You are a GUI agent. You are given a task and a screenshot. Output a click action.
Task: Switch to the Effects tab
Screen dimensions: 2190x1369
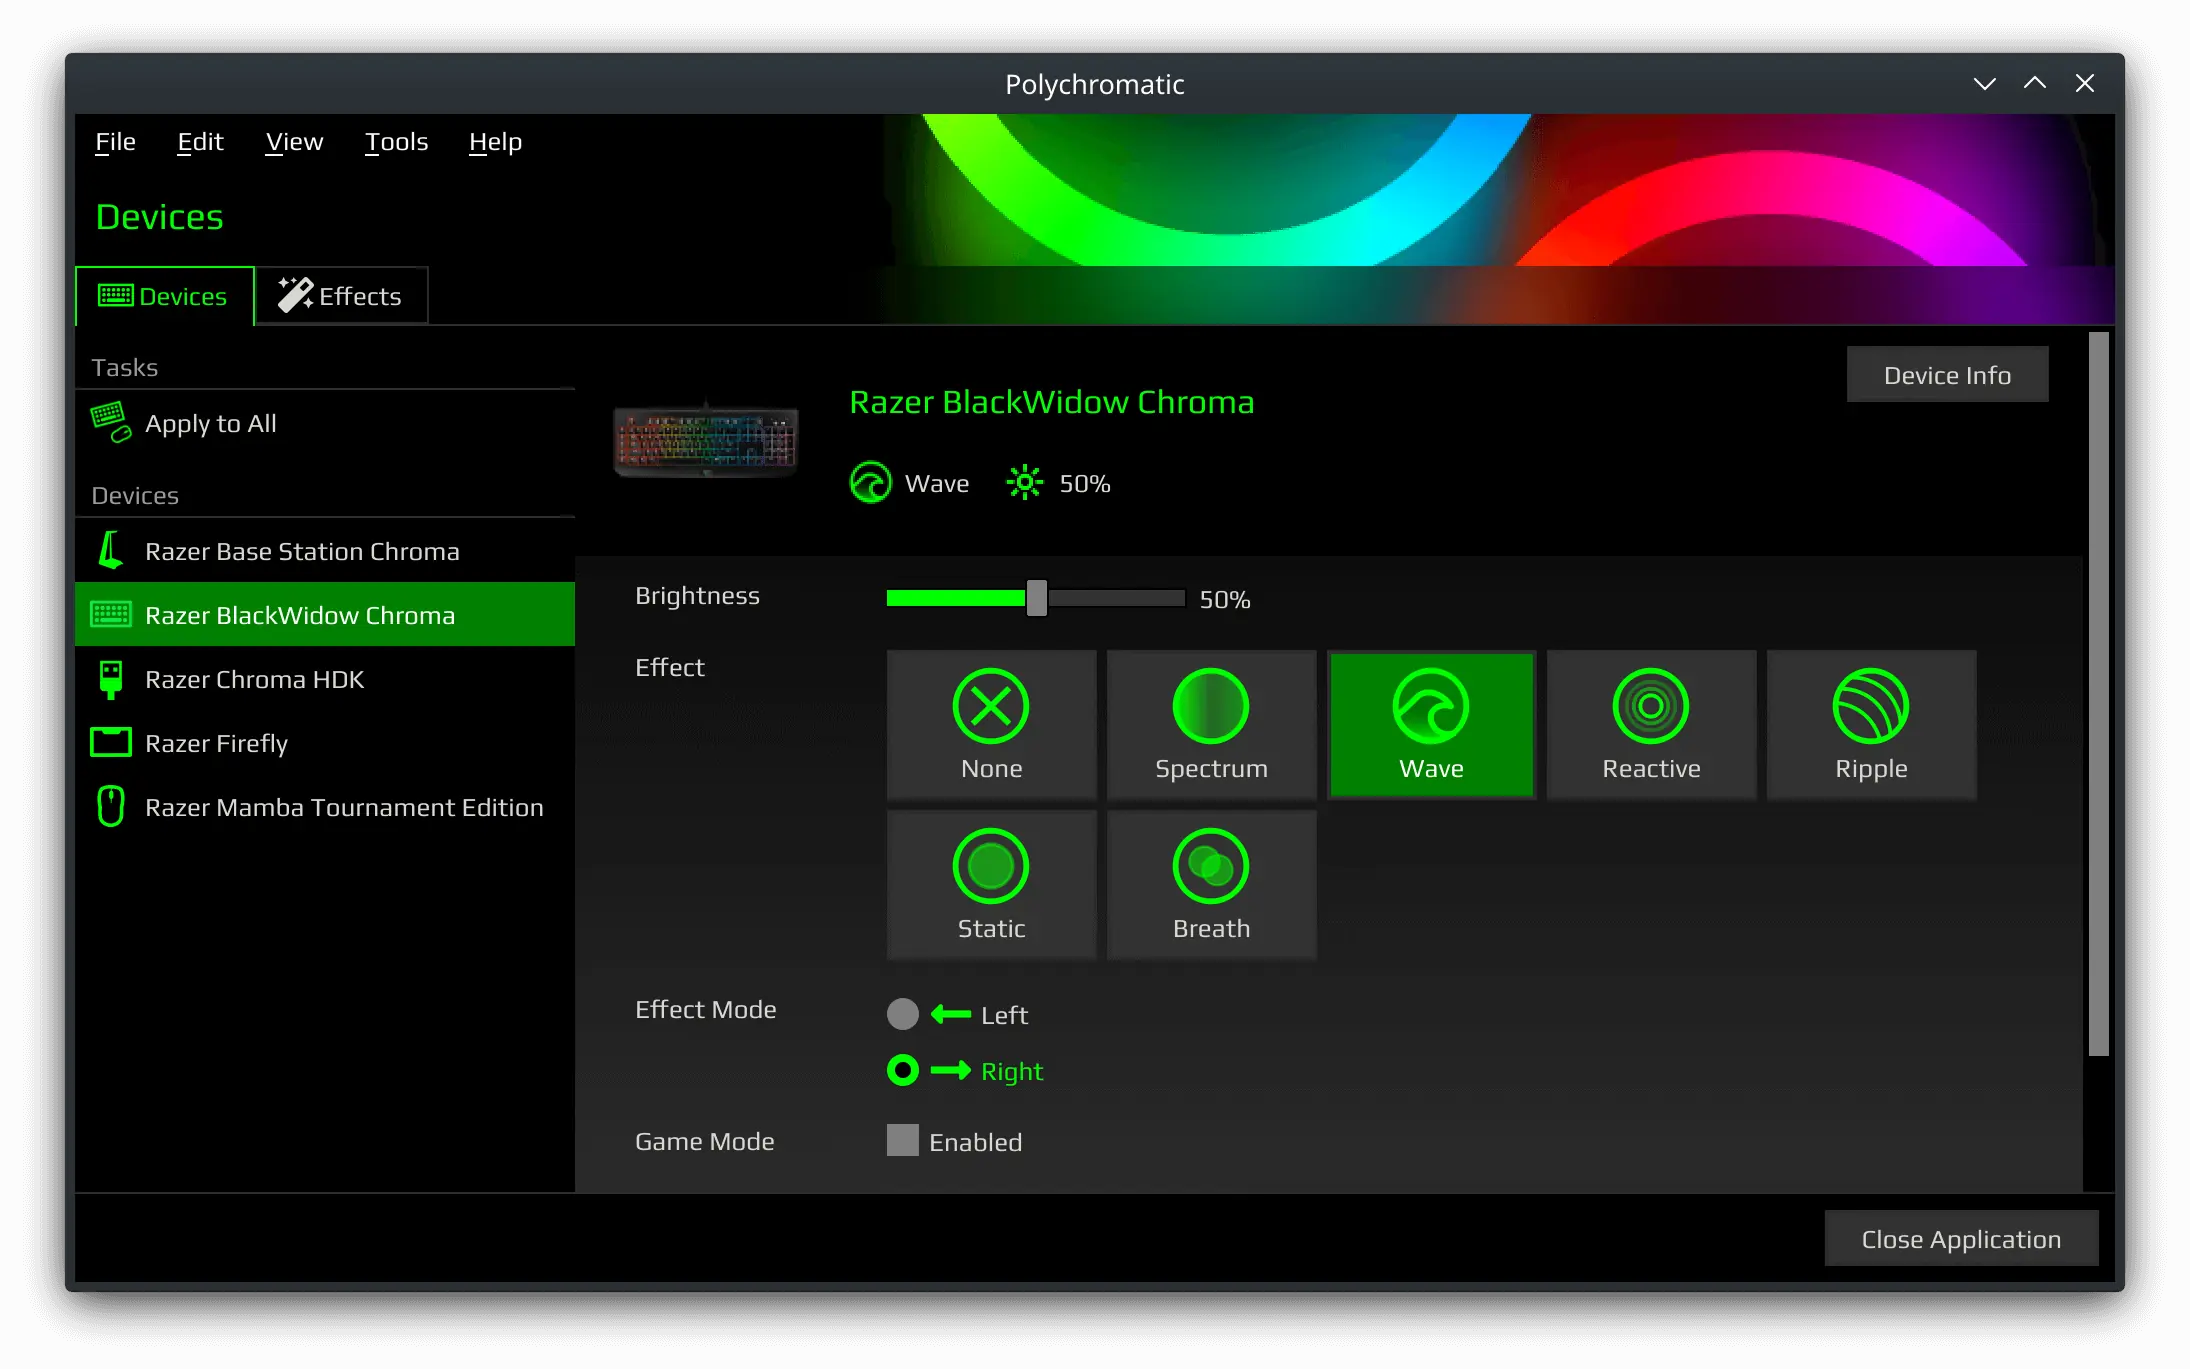point(341,295)
